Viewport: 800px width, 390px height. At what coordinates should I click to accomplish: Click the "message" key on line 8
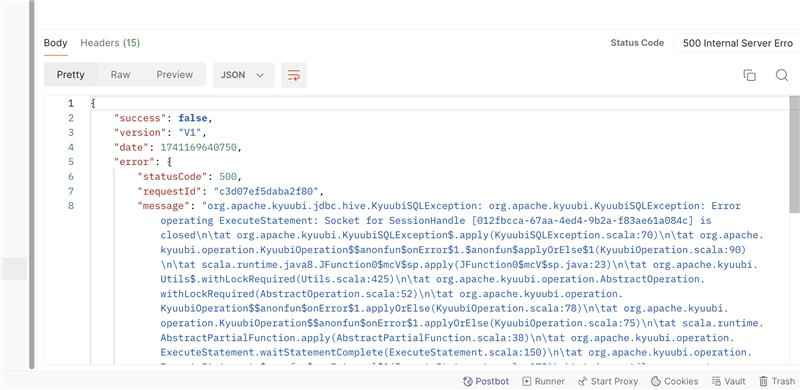(x=163, y=206)
